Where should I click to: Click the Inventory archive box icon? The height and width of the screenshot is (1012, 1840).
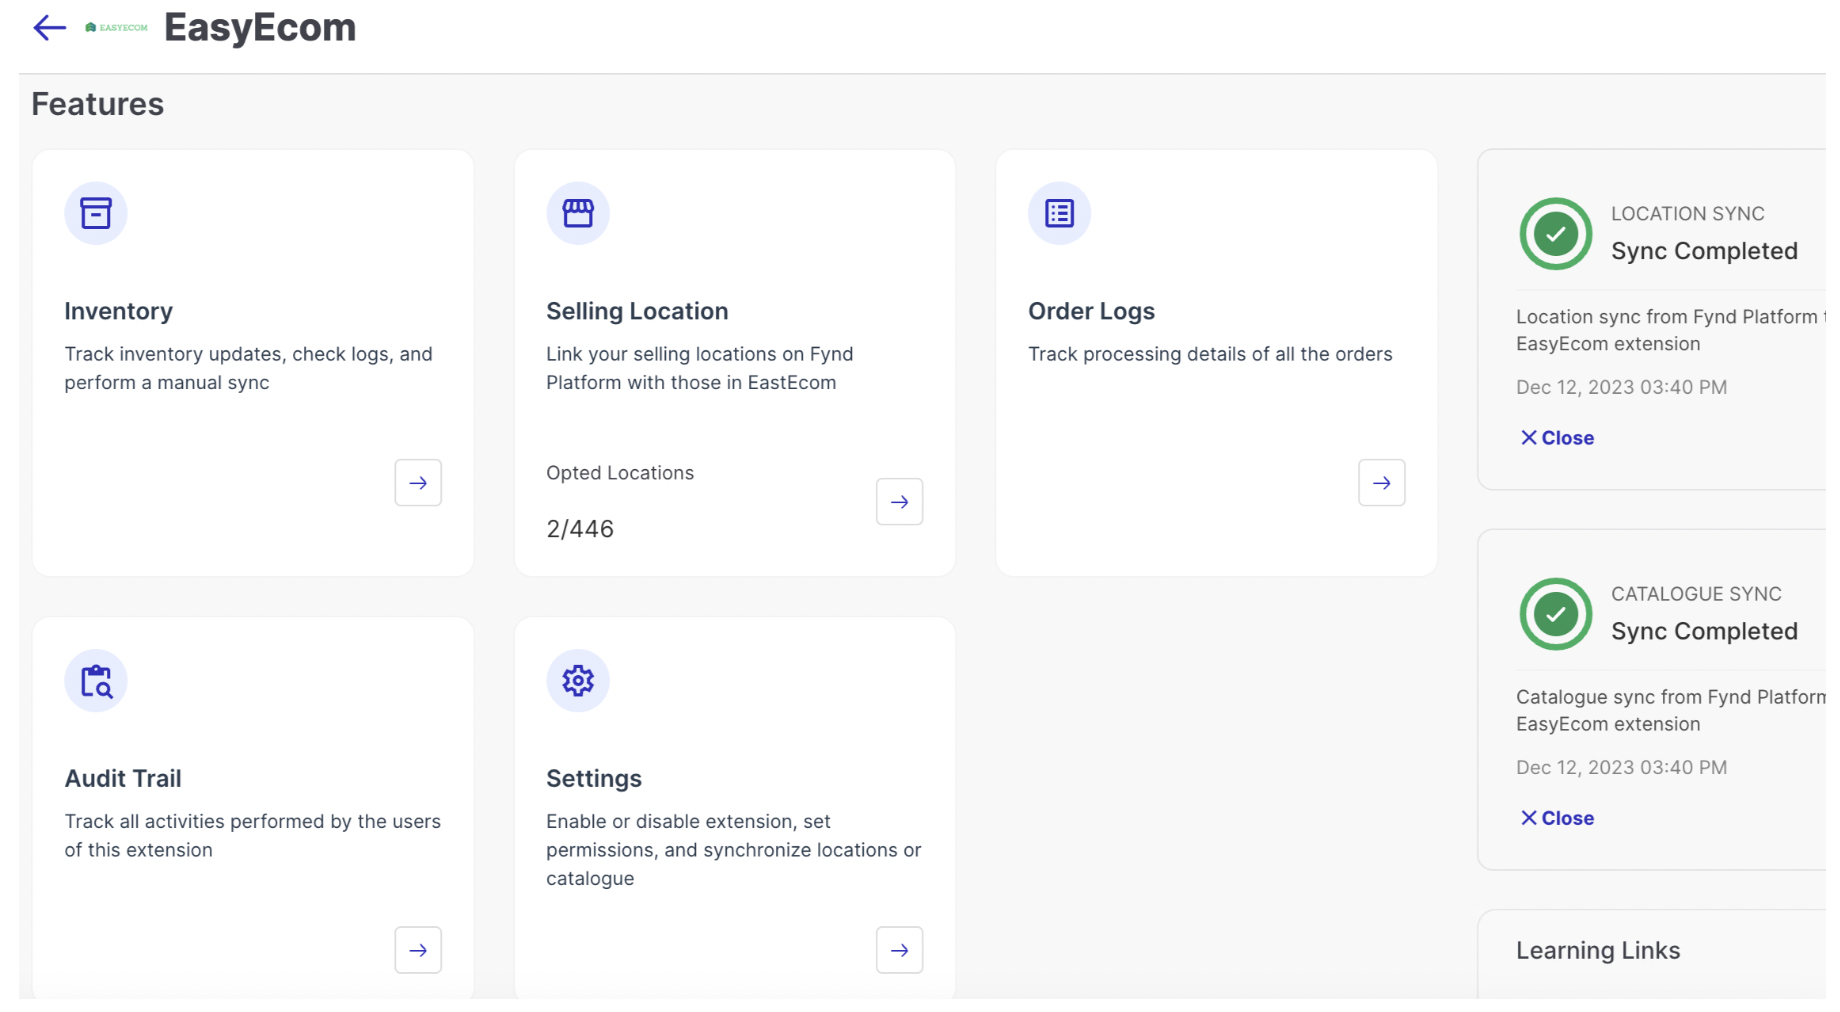pos(96,213)
